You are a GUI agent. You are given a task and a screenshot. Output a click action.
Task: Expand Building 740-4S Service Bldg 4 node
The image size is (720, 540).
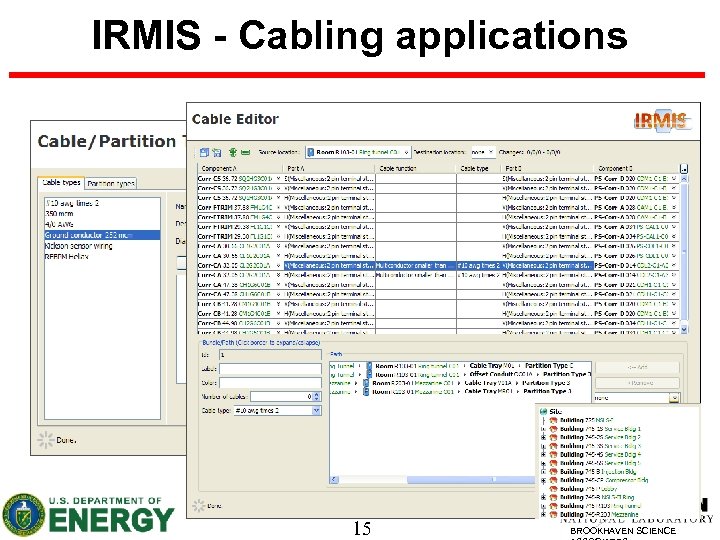click(544, 454)
